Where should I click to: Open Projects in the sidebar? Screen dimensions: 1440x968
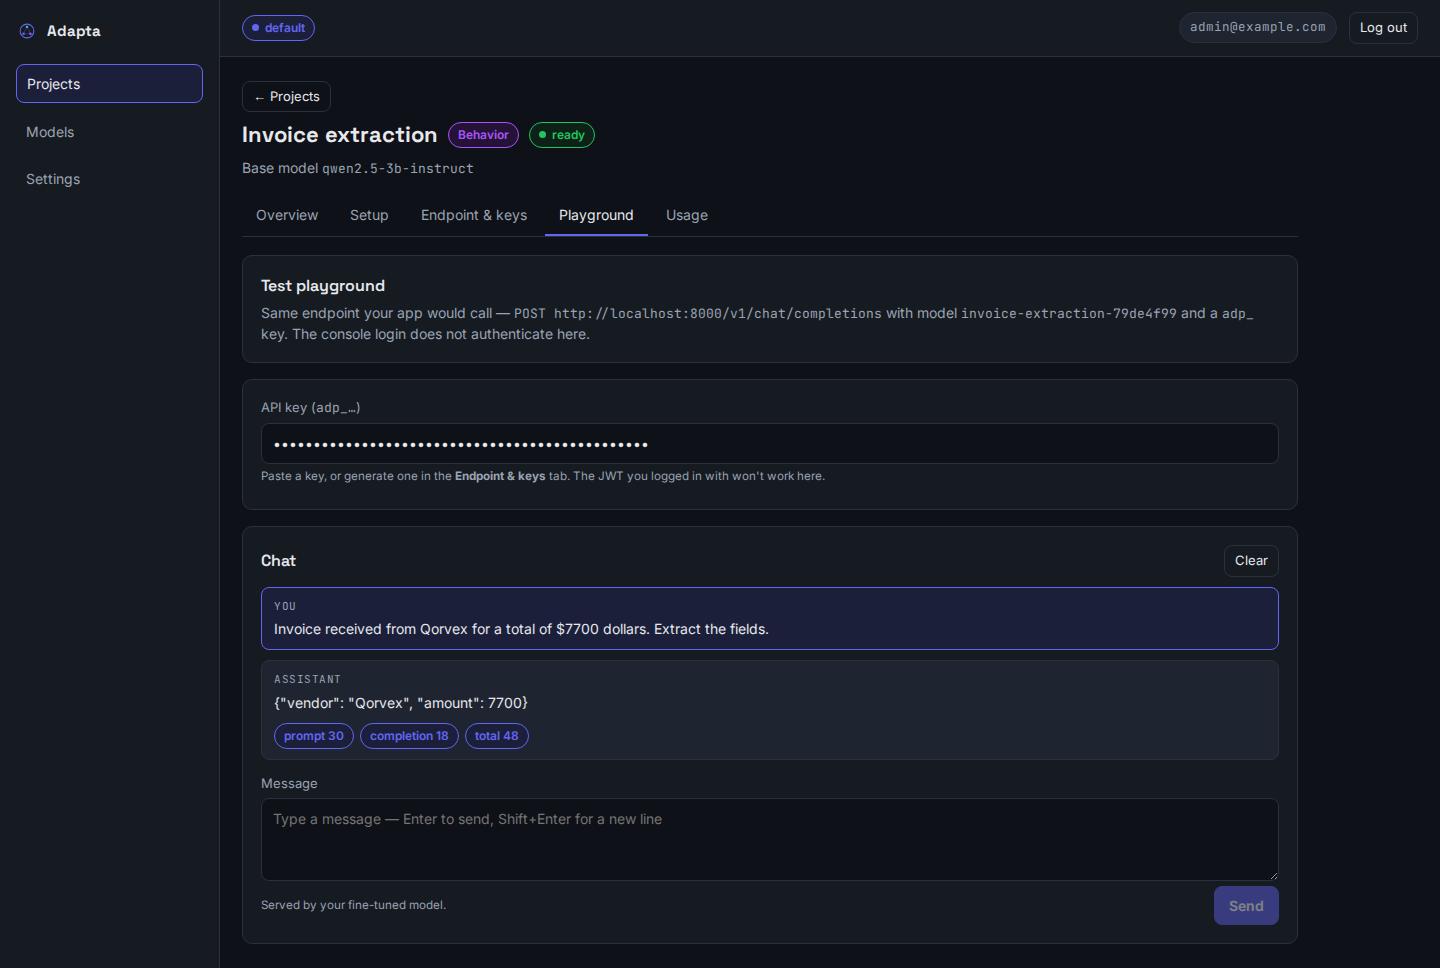[x=109, y=84]
